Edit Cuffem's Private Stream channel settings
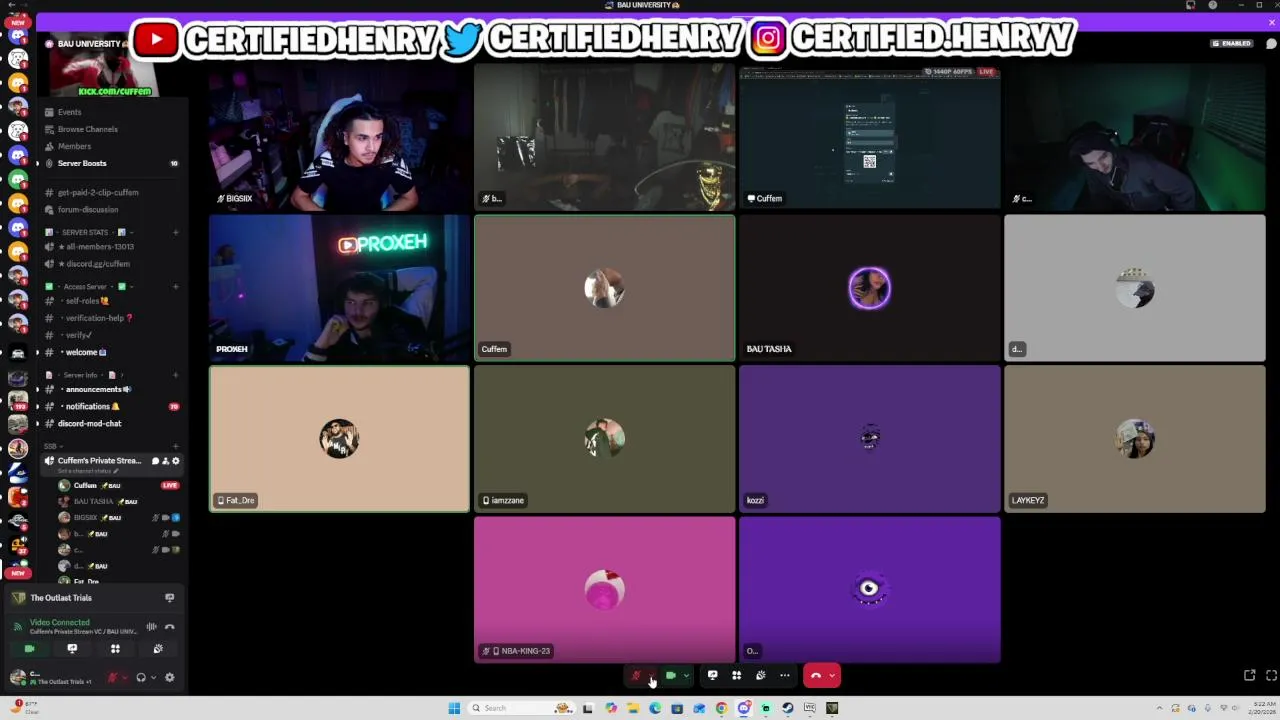 coord(176,461)
